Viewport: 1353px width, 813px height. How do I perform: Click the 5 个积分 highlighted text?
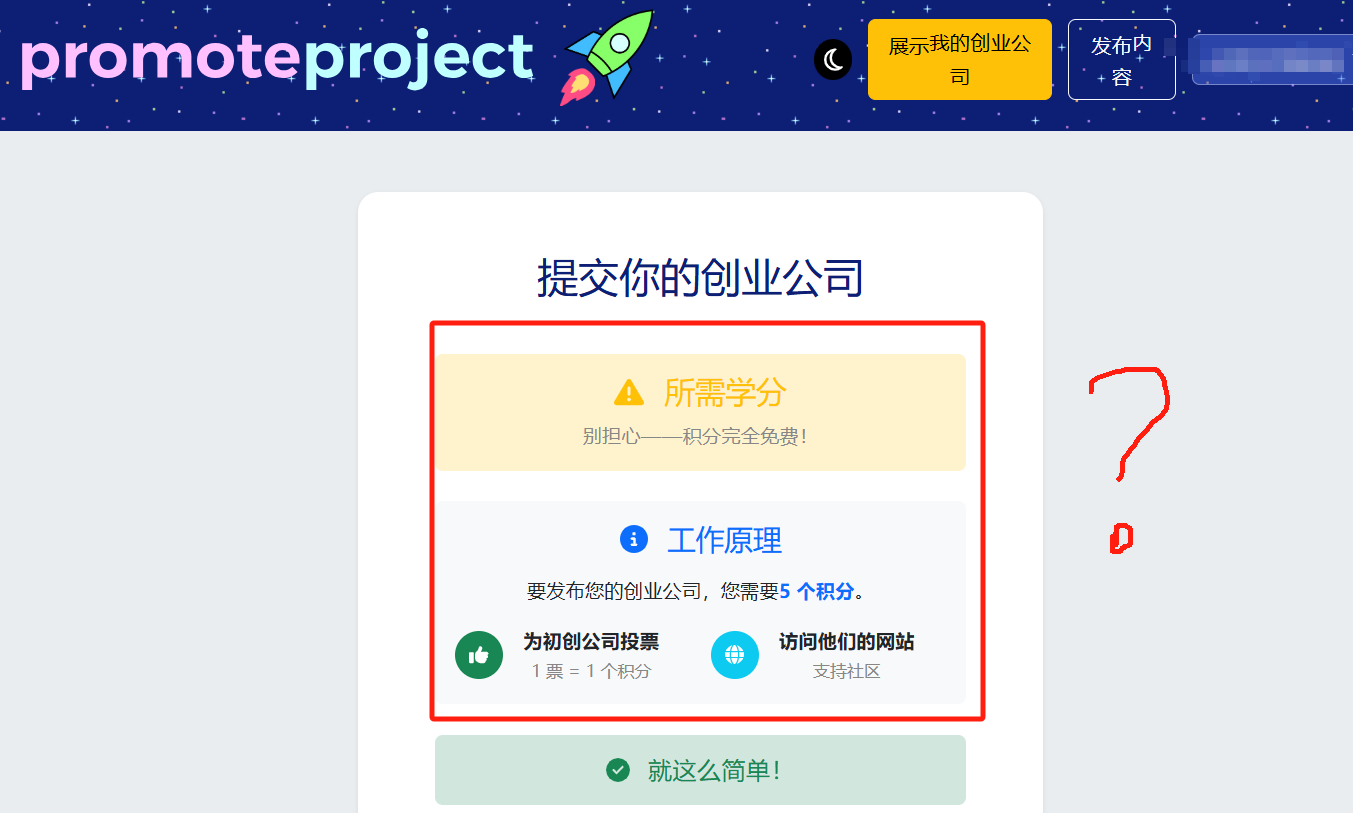point(817,591)
